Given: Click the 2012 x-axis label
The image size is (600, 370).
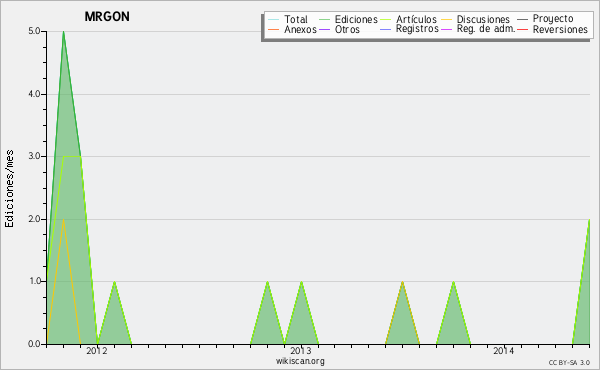Looking at the screenshot, I should tap(97, 351).
